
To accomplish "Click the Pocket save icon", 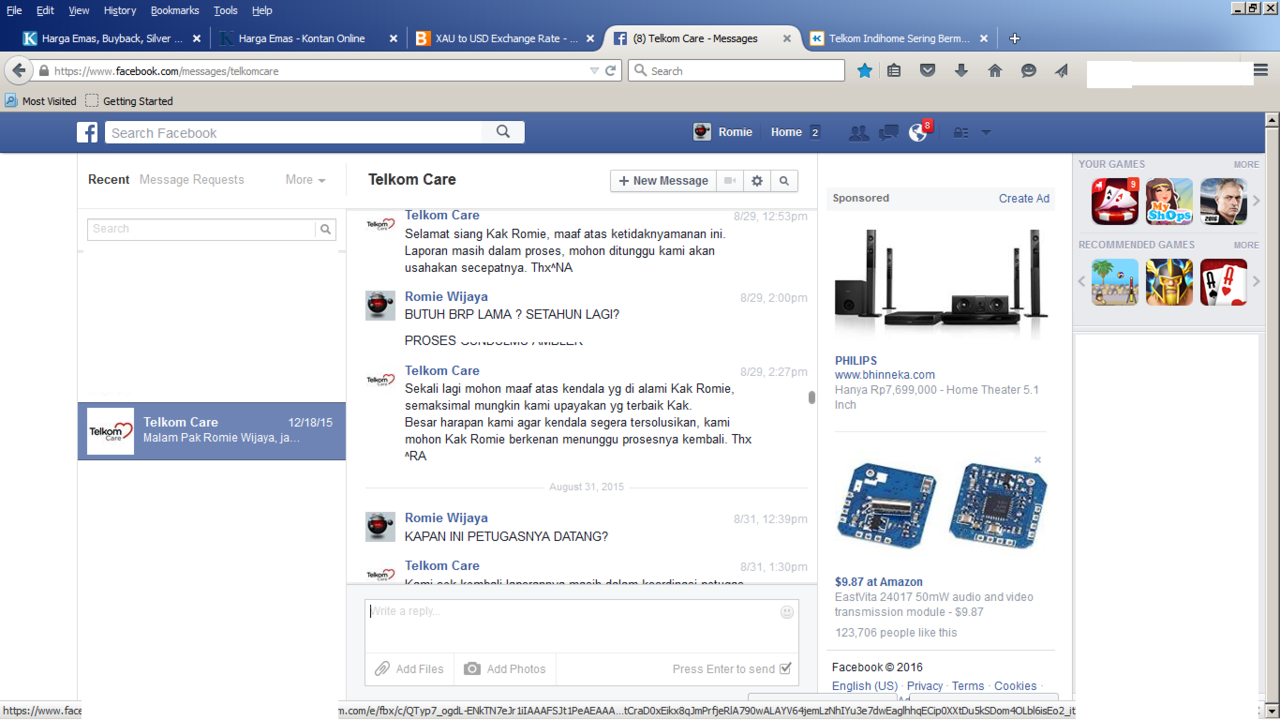I will [927, 71].
